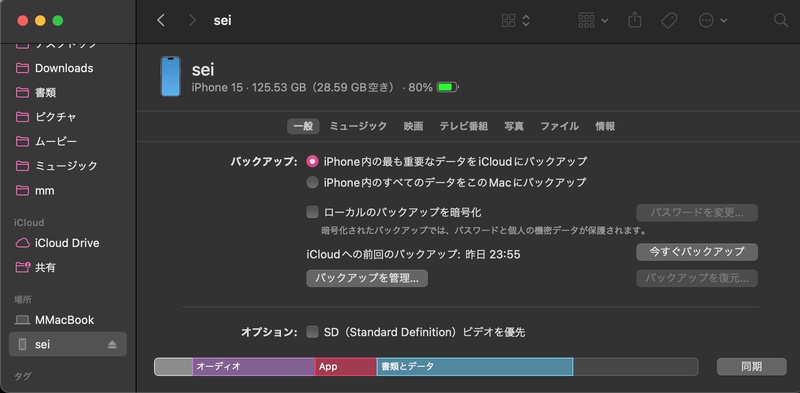Open the ムービー sidebar folder
The width and height of the screenshot is (800, 393).
68,141
